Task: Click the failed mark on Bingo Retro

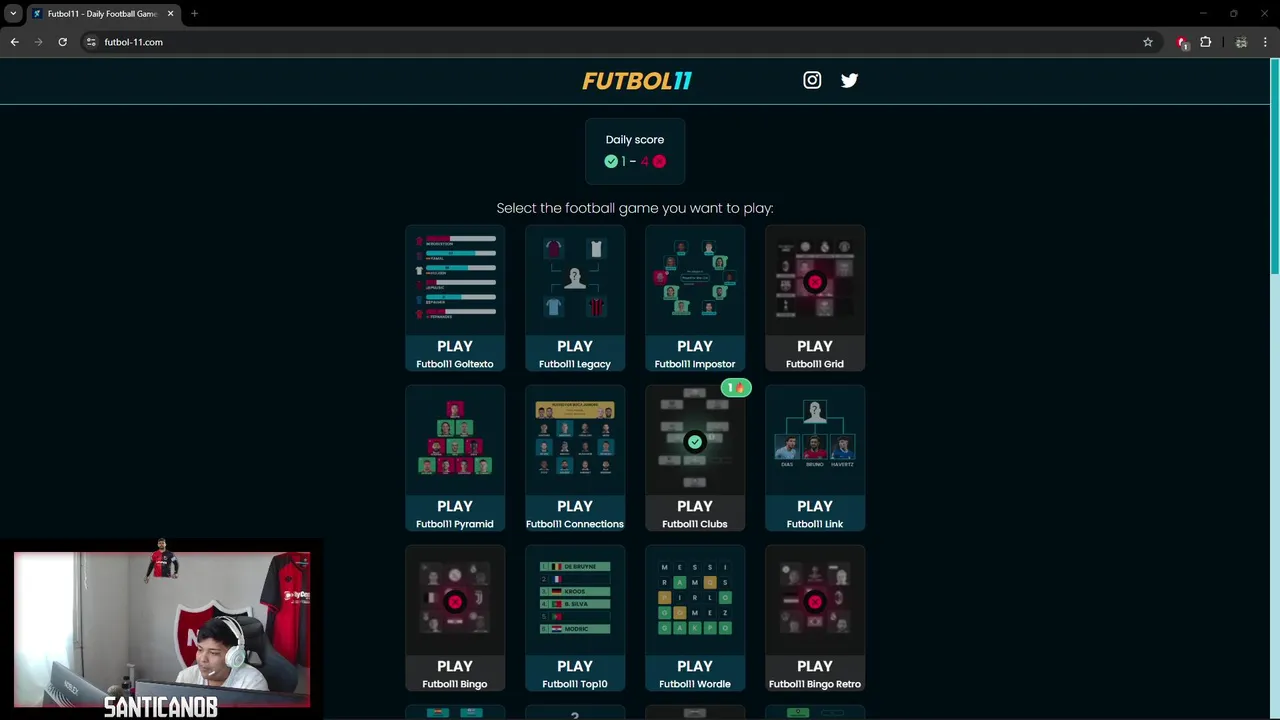Action: click(x=815, y=602)
